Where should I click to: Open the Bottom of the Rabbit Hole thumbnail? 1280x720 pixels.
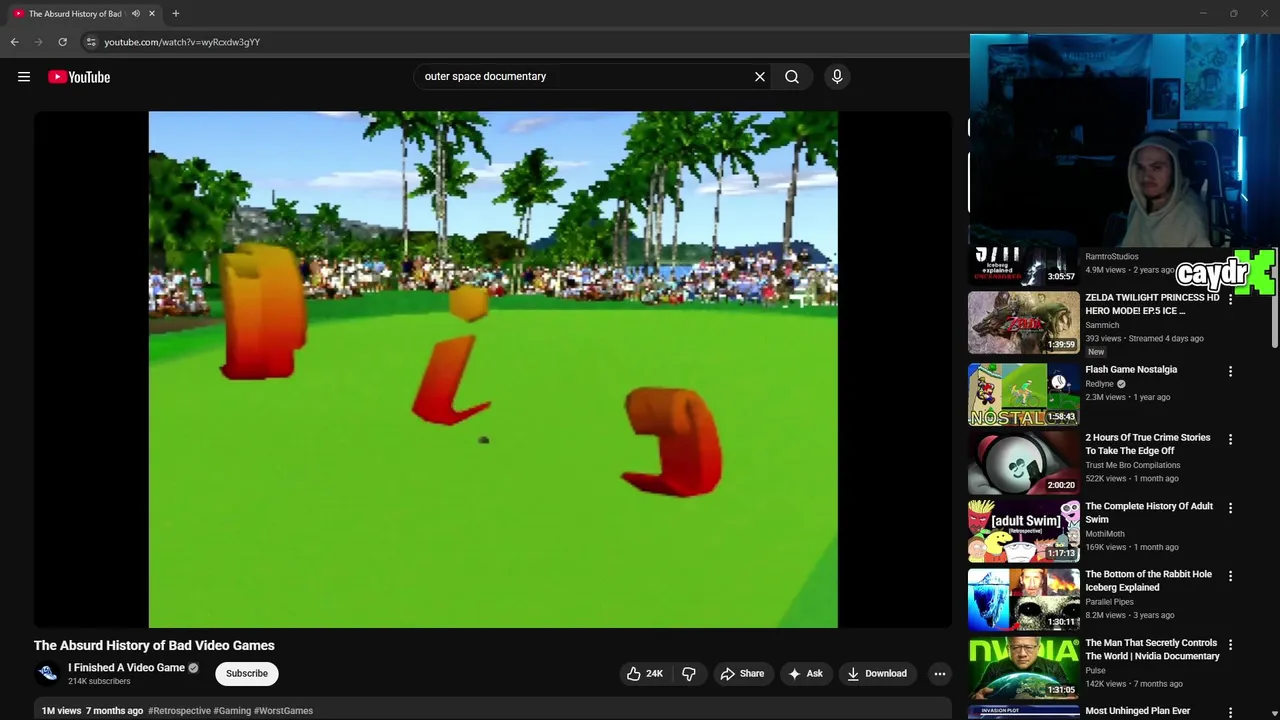(1024, 599)
